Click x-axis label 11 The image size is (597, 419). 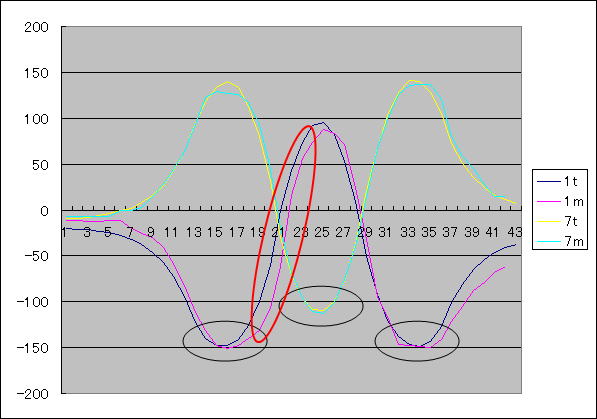click(x=171, y=232)
